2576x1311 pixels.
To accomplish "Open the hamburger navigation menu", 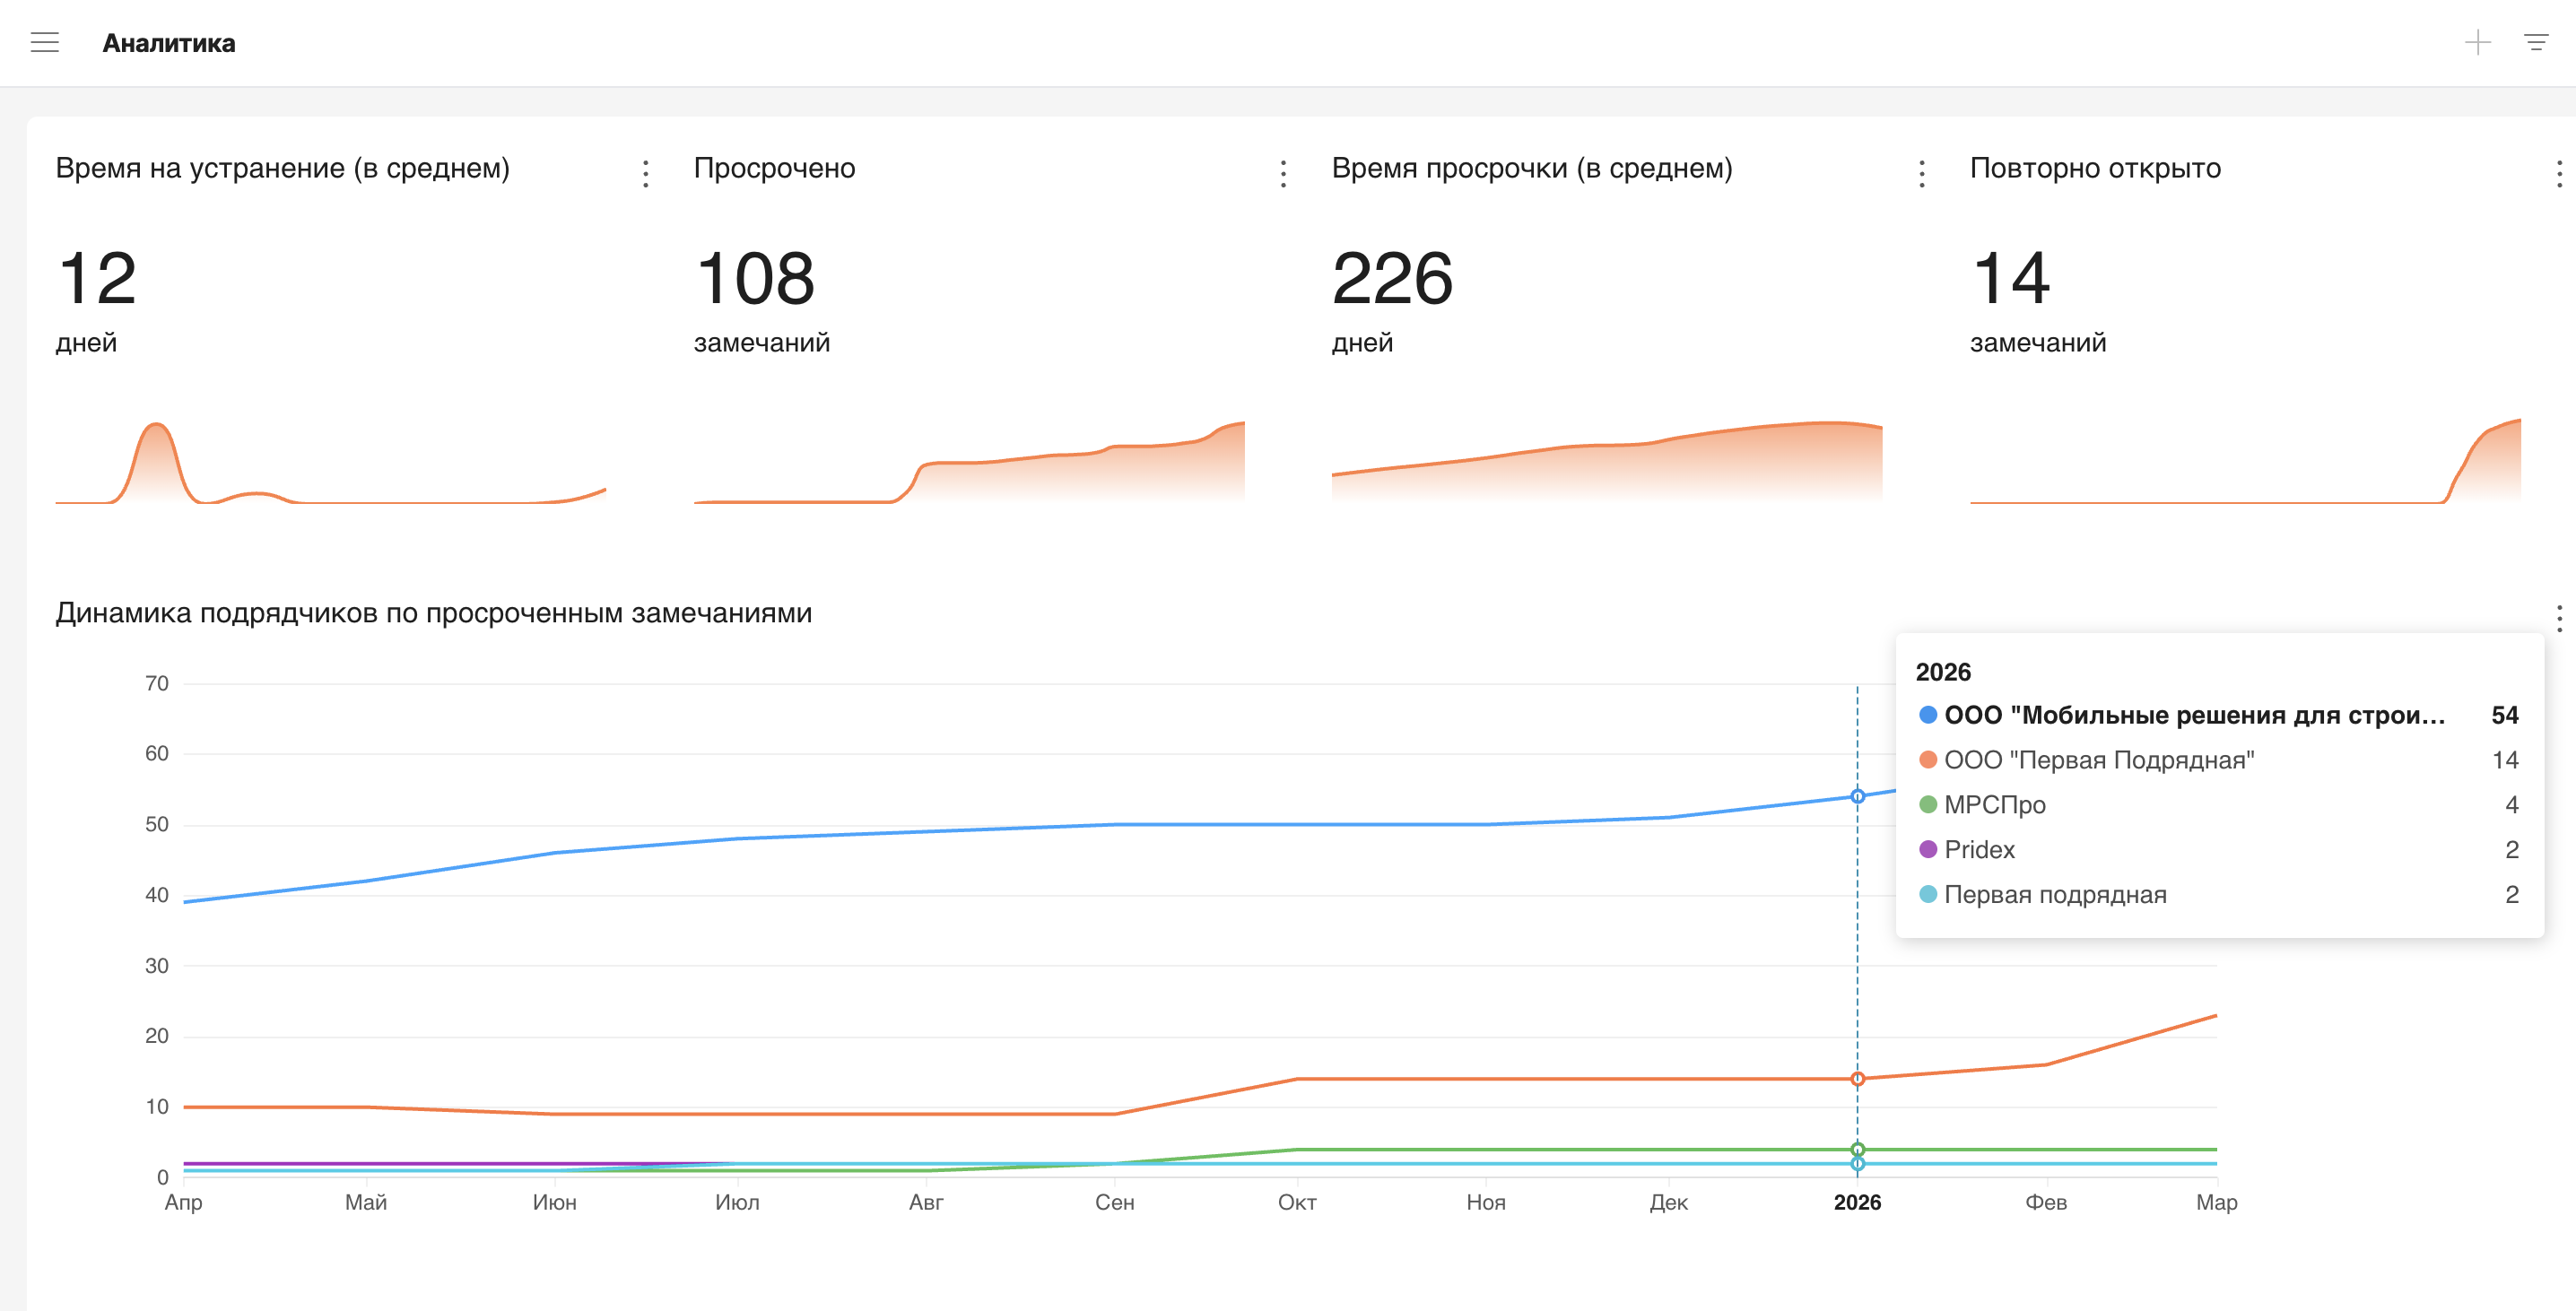I will pos(45,42).
